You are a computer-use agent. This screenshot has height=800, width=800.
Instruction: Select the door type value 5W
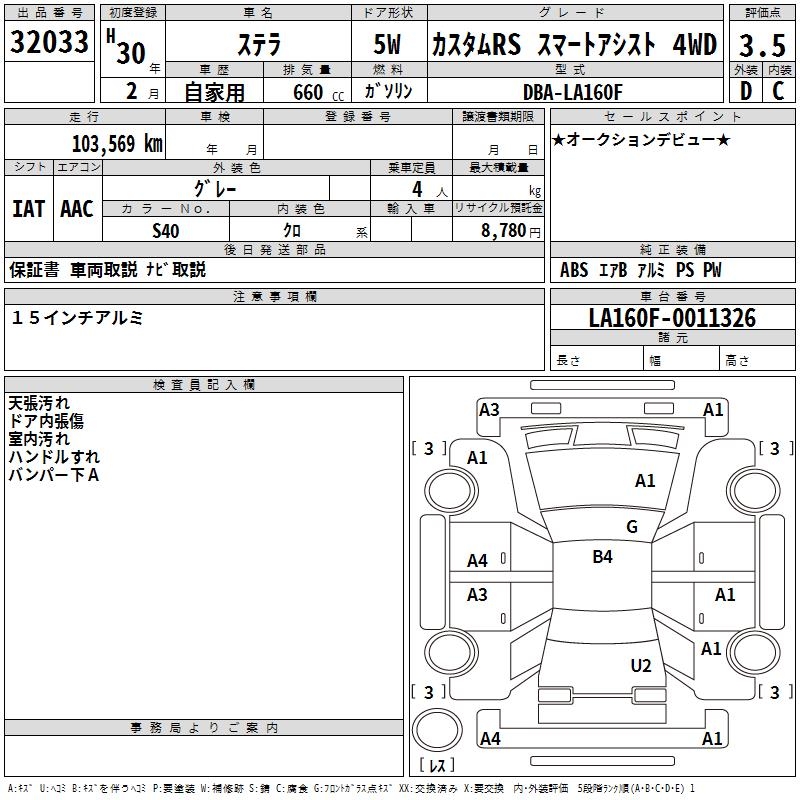tap(387, 44)
